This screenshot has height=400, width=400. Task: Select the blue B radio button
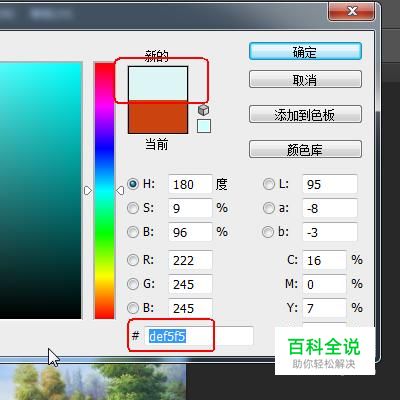pos(133,308)
